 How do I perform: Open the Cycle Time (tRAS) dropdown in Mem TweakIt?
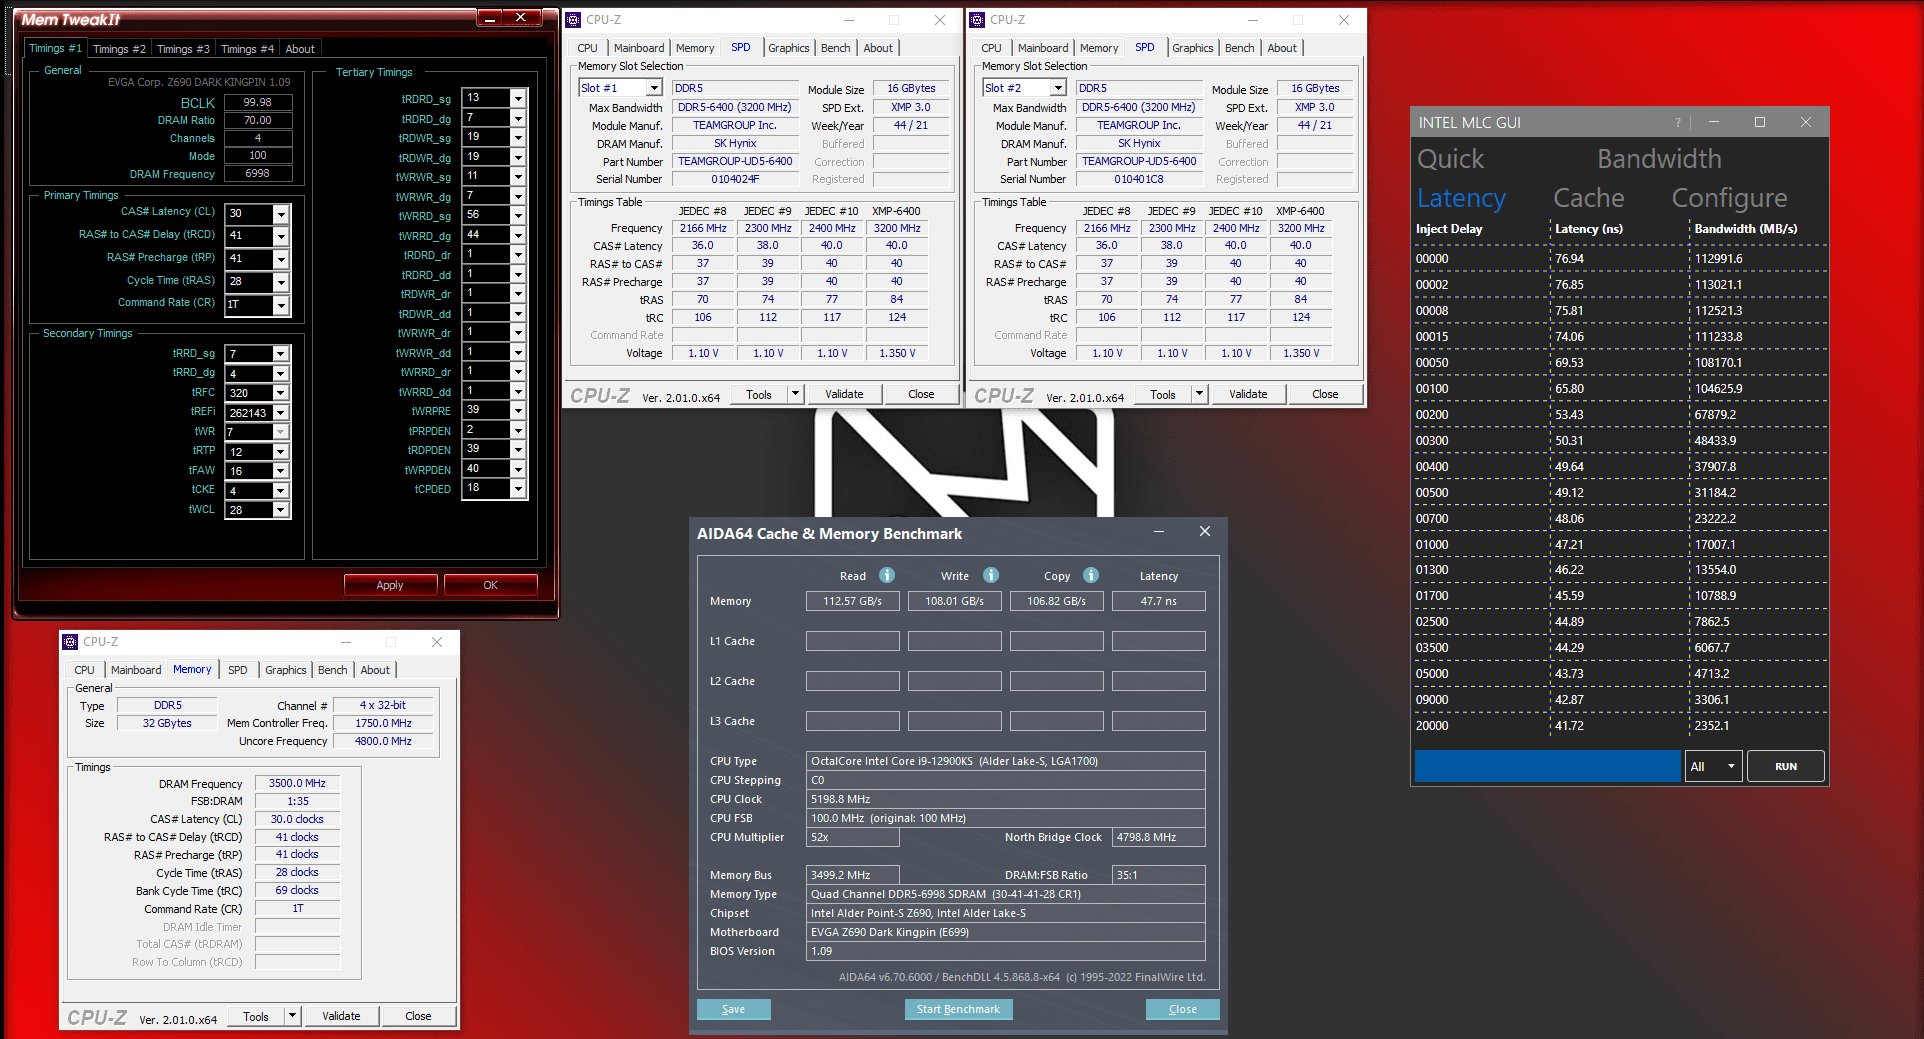tap(281, 282)
